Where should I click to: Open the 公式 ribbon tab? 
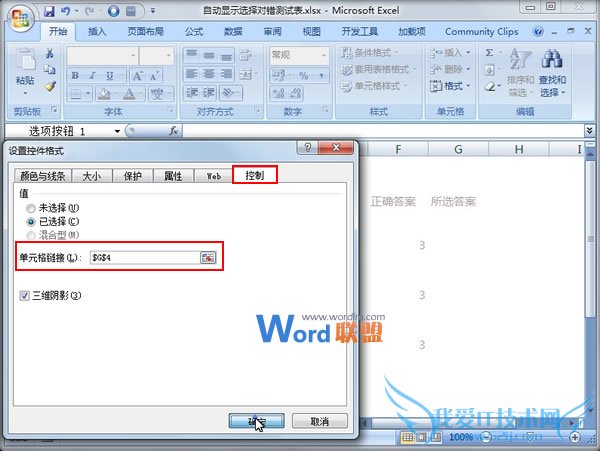point(194,31)
